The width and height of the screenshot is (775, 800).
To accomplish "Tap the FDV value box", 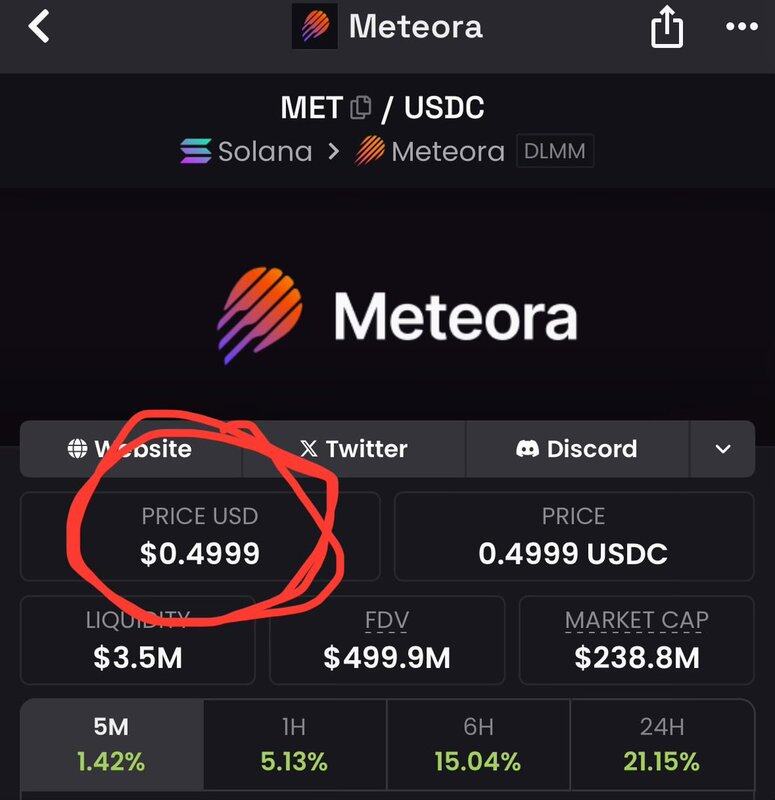I will [x=387, y=640].
